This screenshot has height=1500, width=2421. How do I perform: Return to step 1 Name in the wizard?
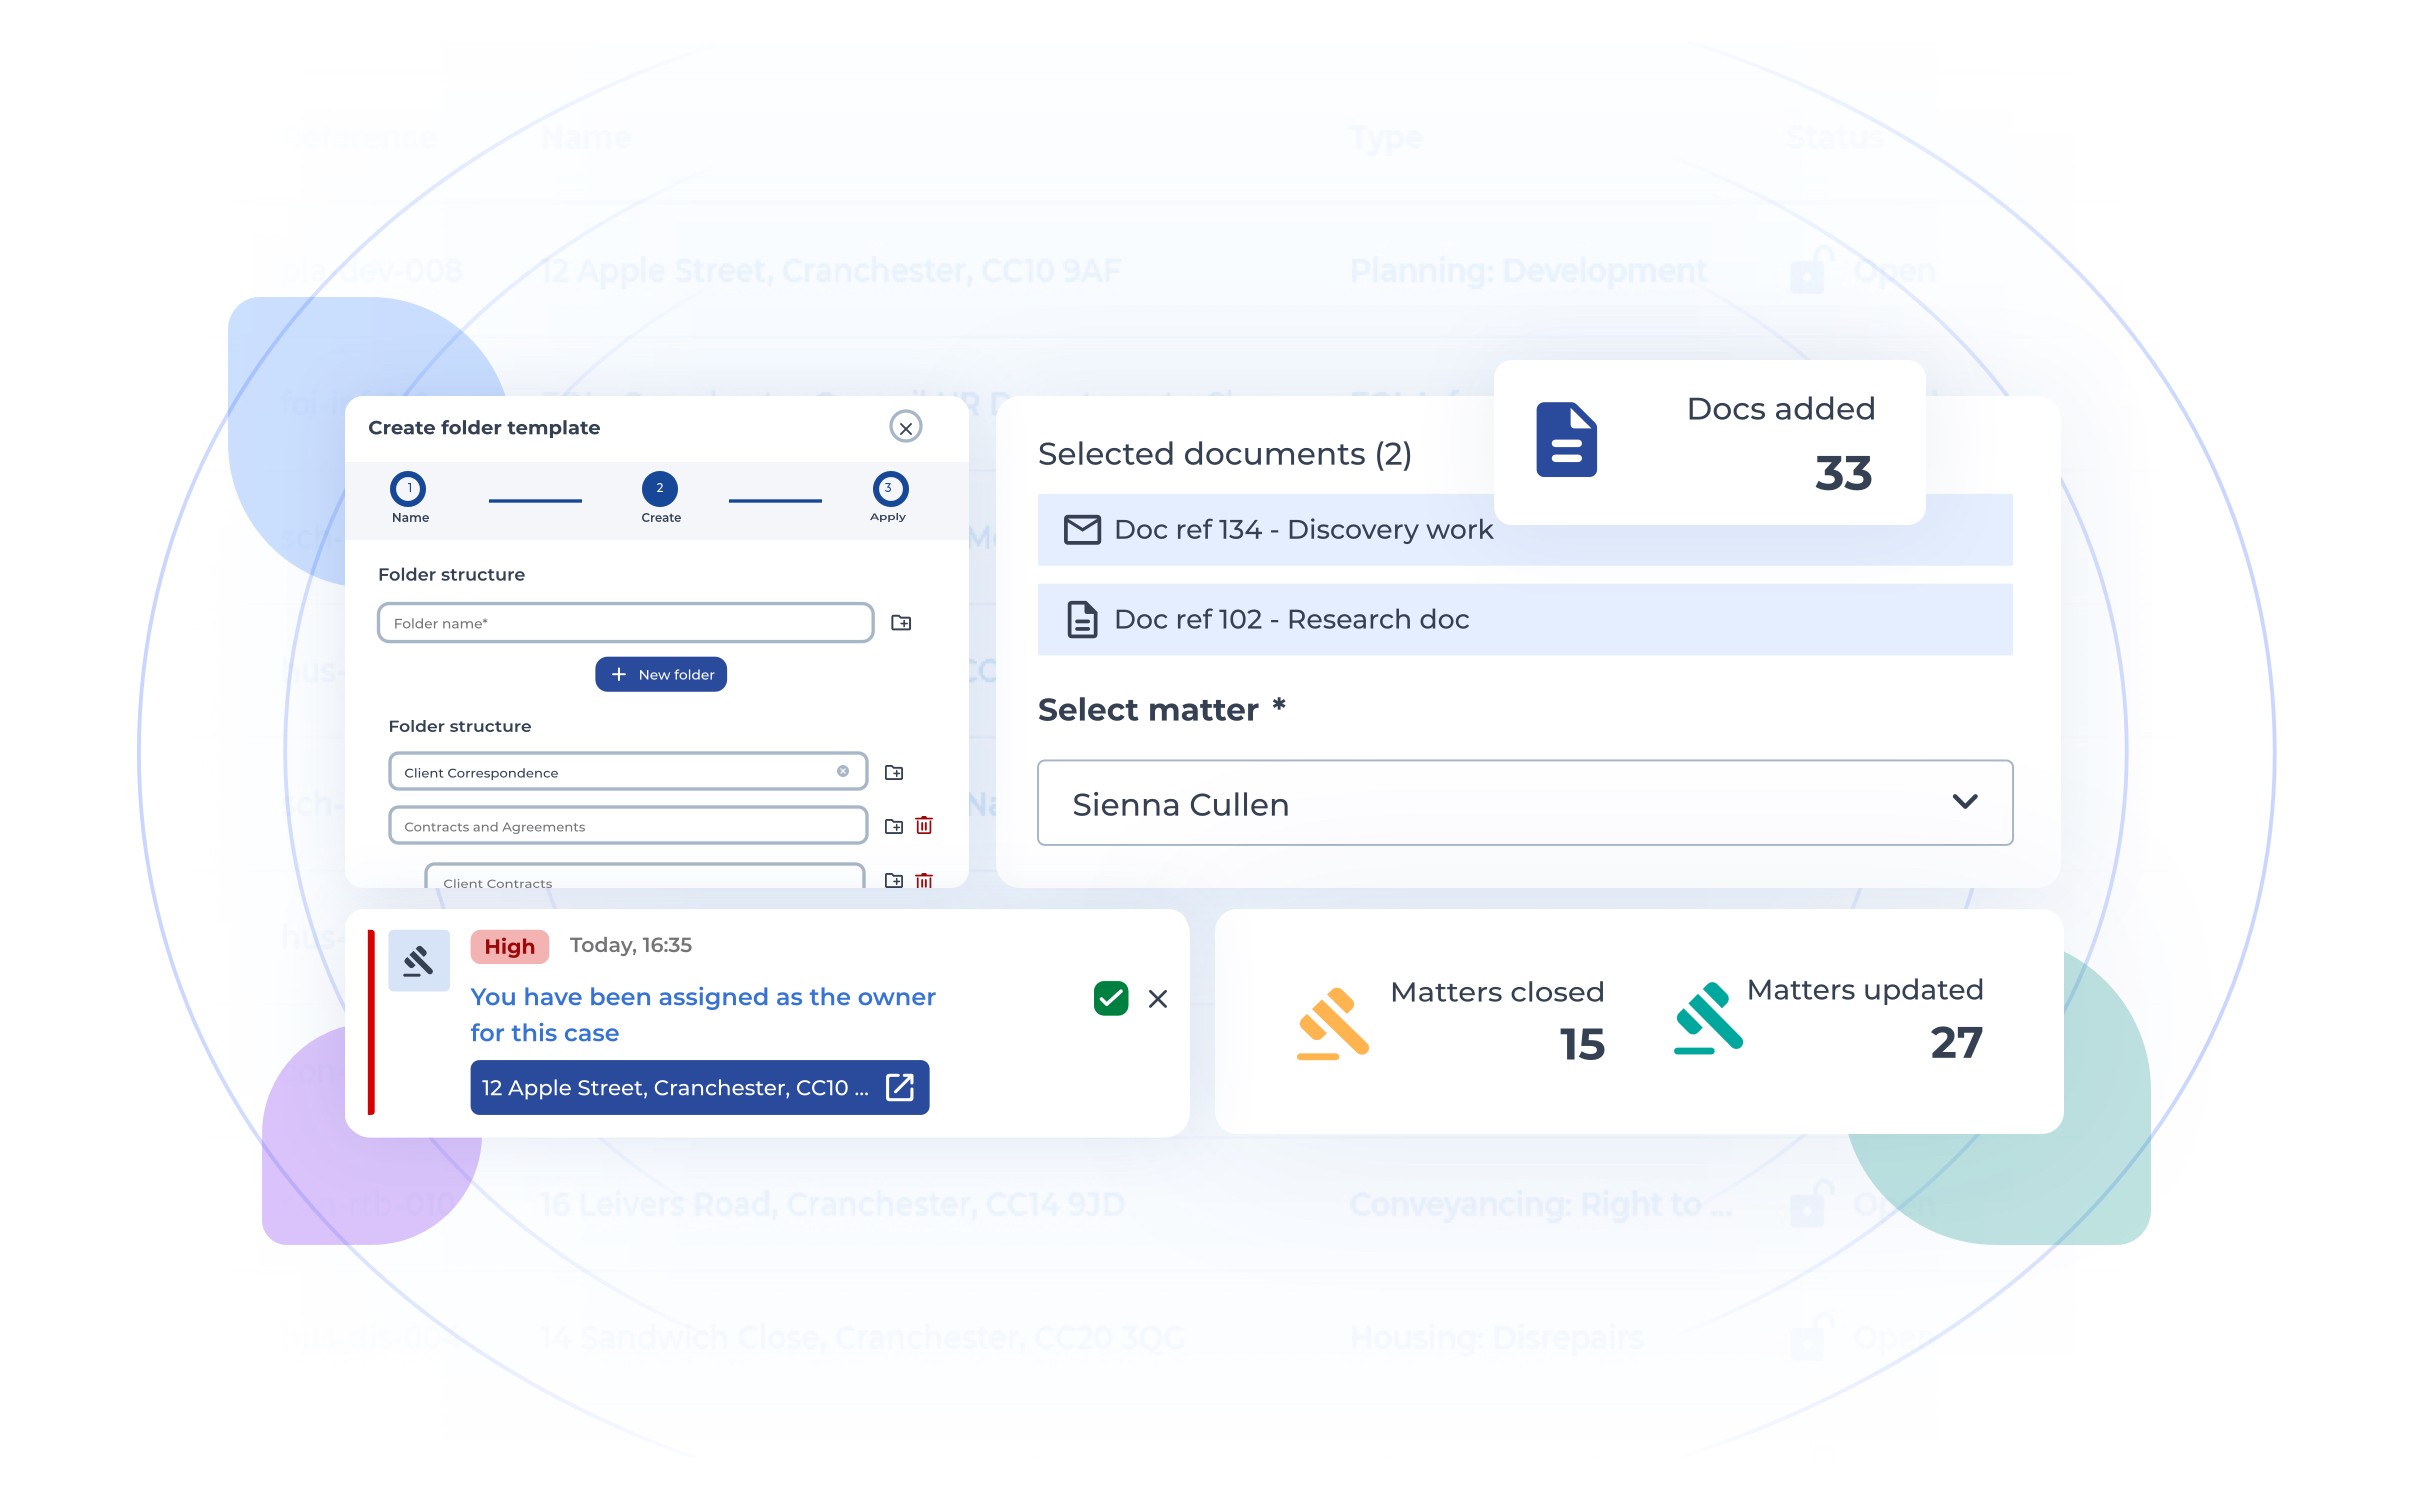pos(409,489)
